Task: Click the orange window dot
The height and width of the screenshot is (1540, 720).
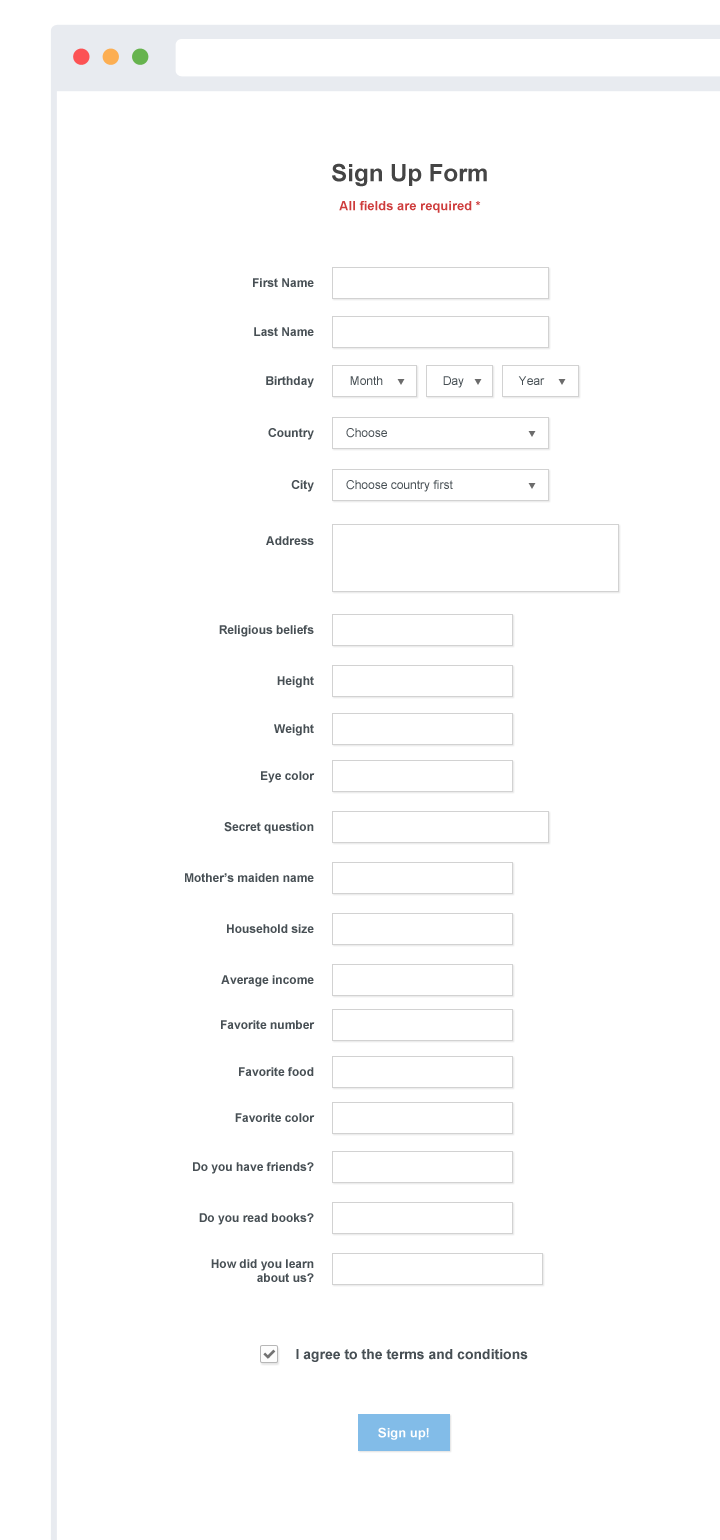Action: (x=111, y=57)
